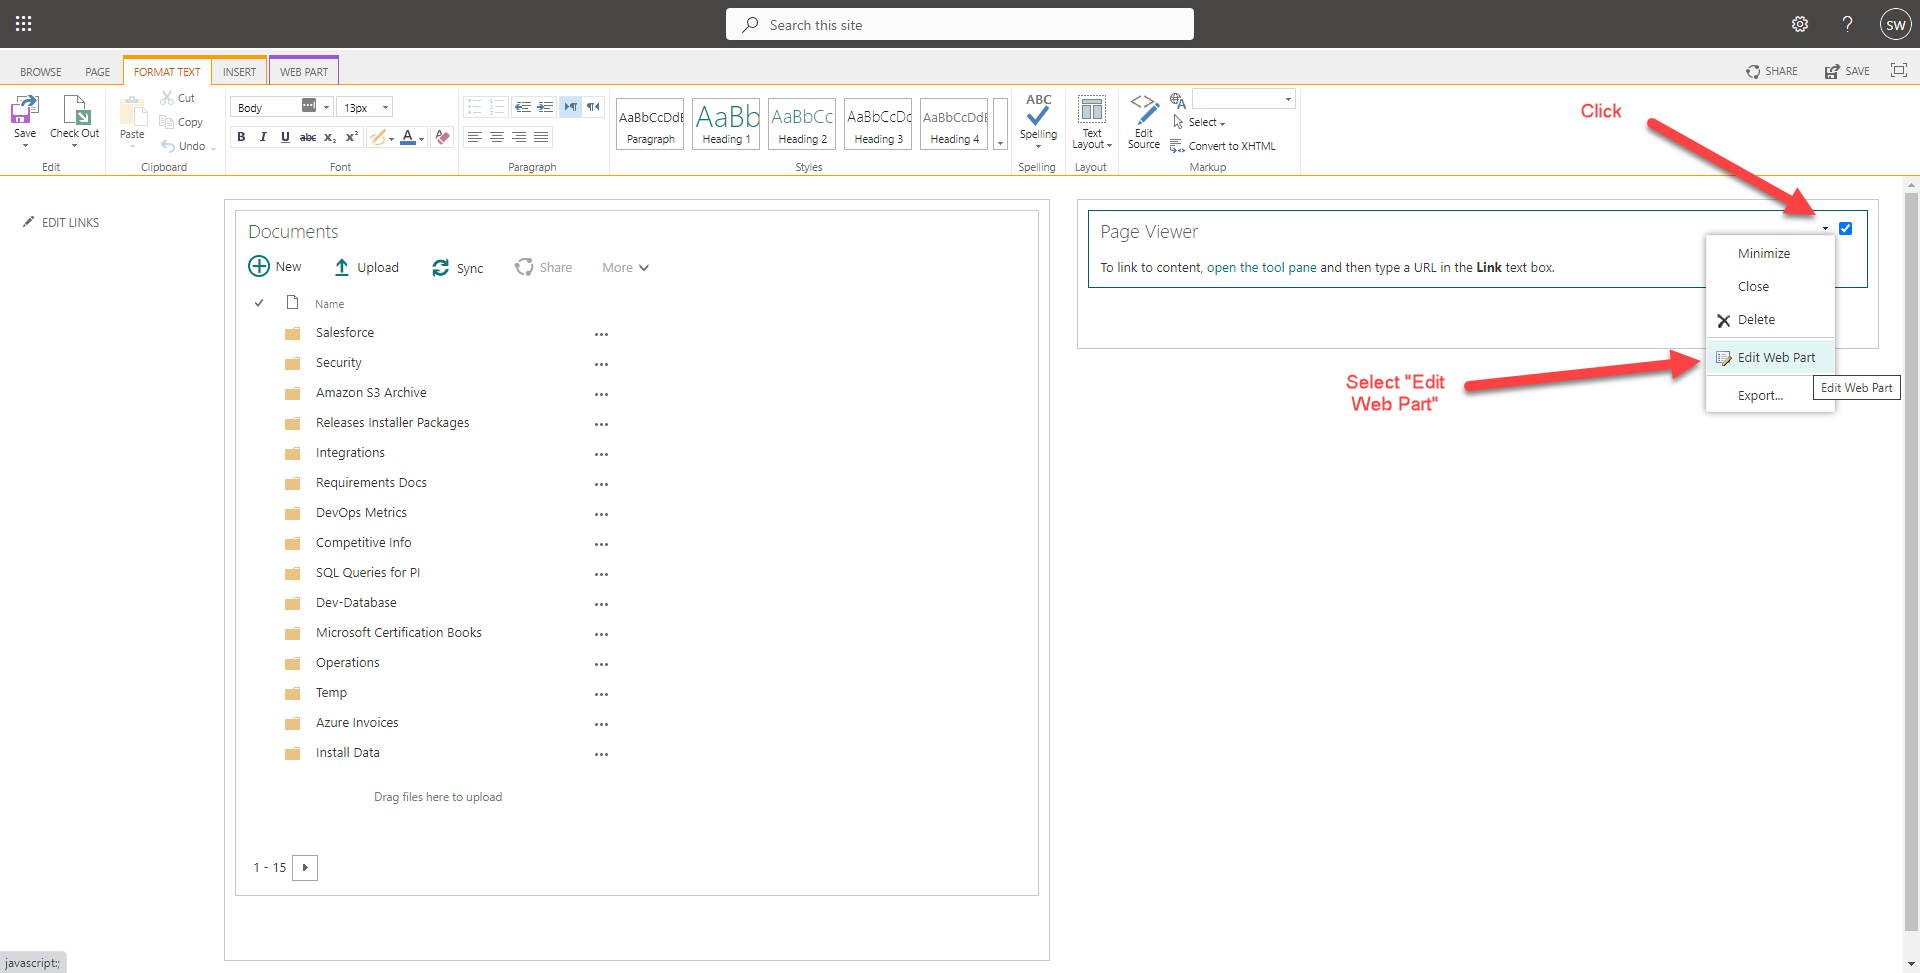The height and width of the screenshot is (973, 1920).
Task: Choose Edit Web Part from the menu
Action: pyautogui.click(x=1769, y=357)
